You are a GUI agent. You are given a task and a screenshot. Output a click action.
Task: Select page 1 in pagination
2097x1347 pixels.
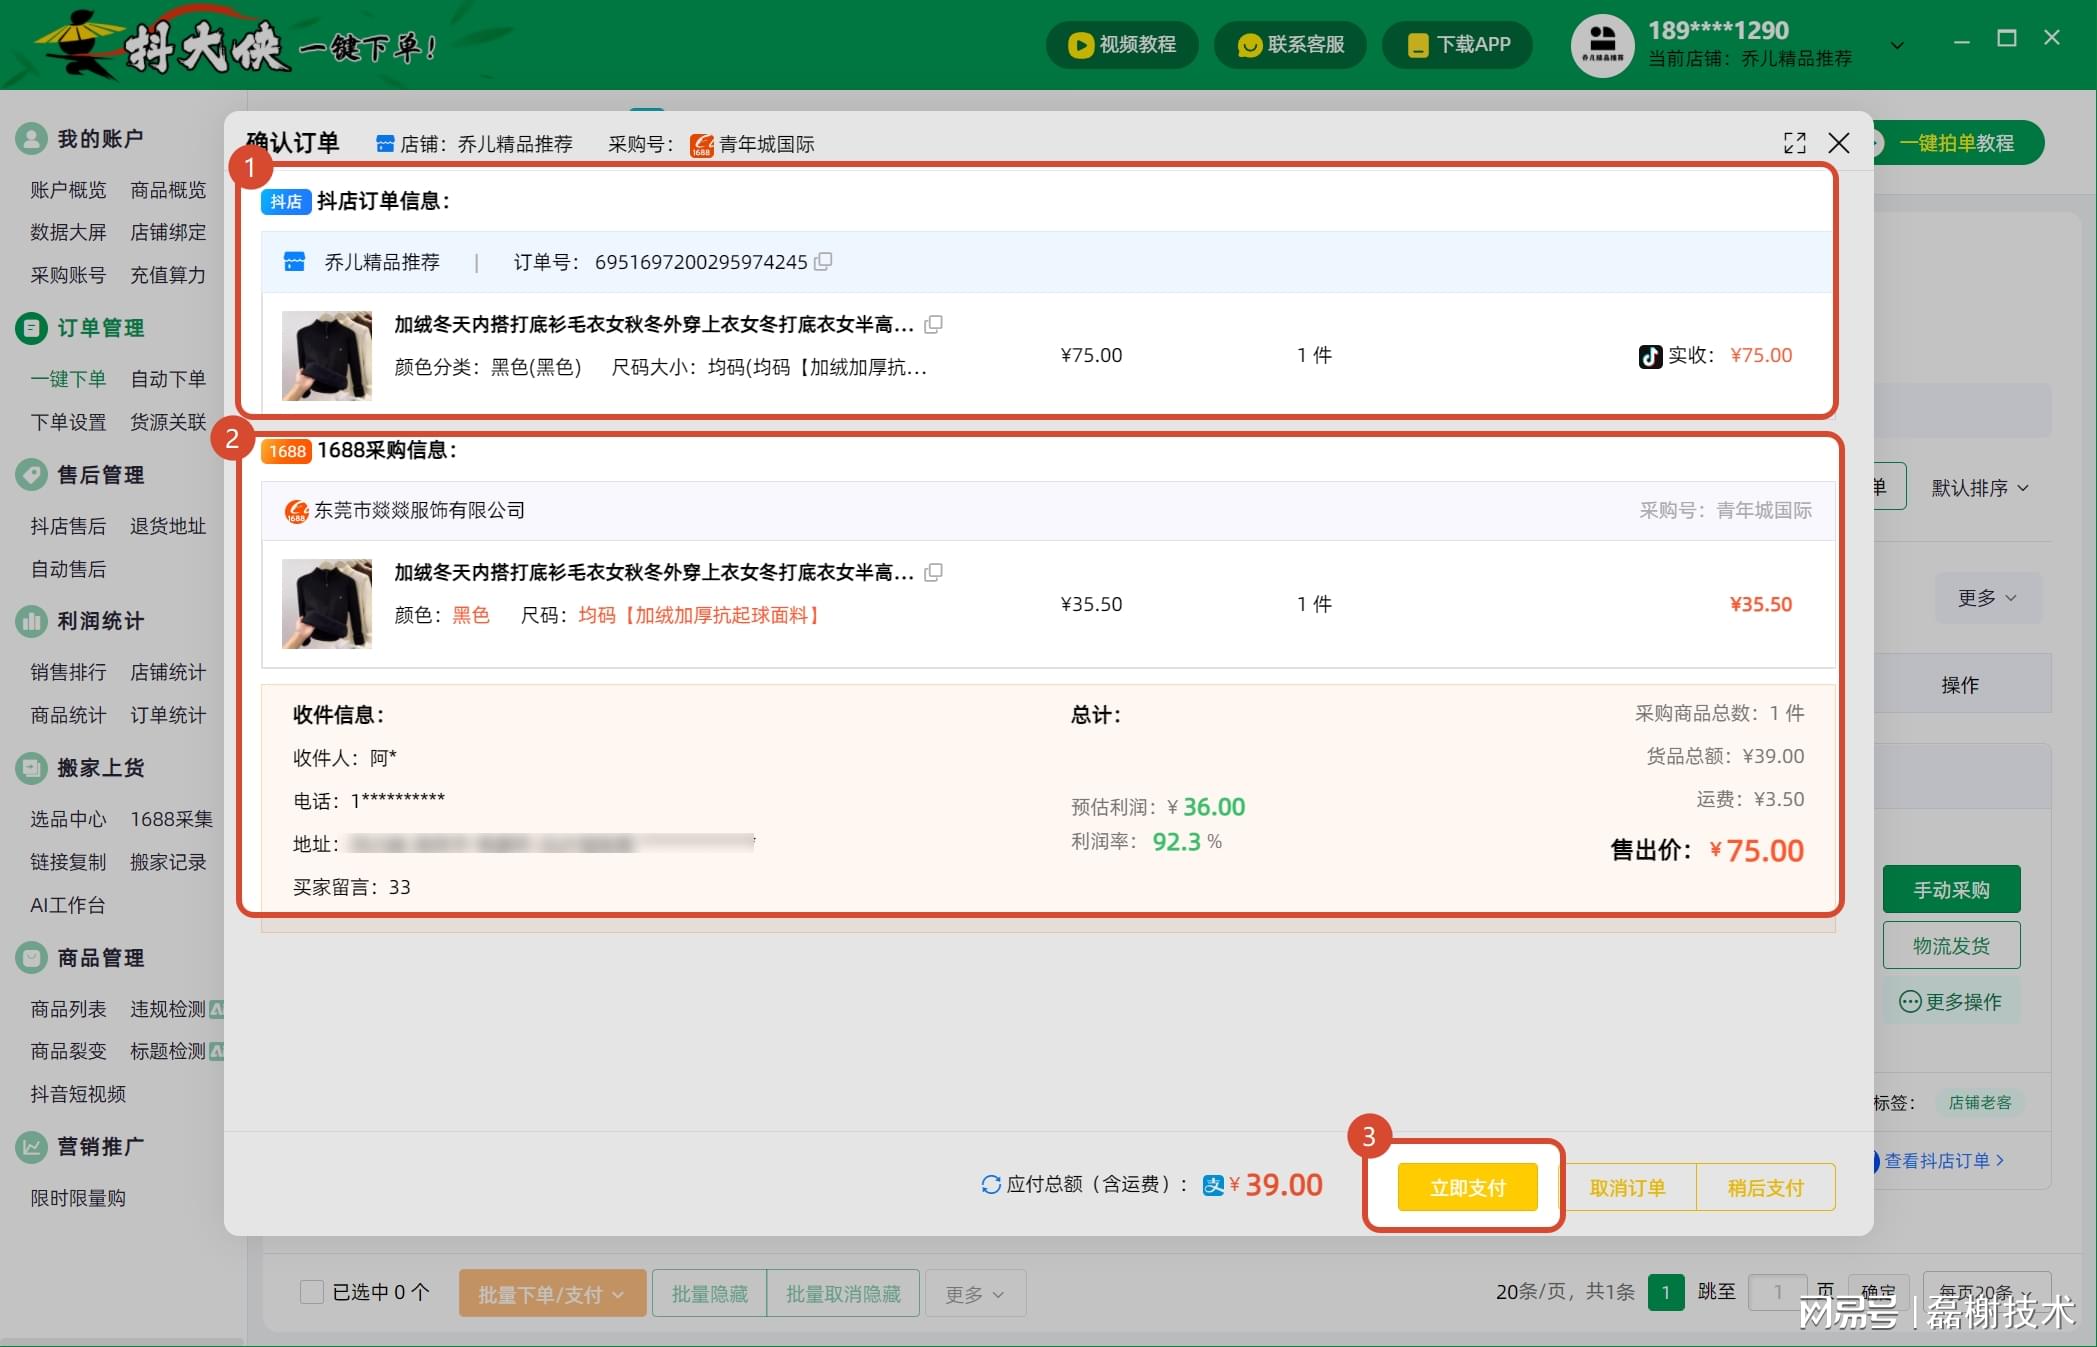[x=1666, y=1292]
